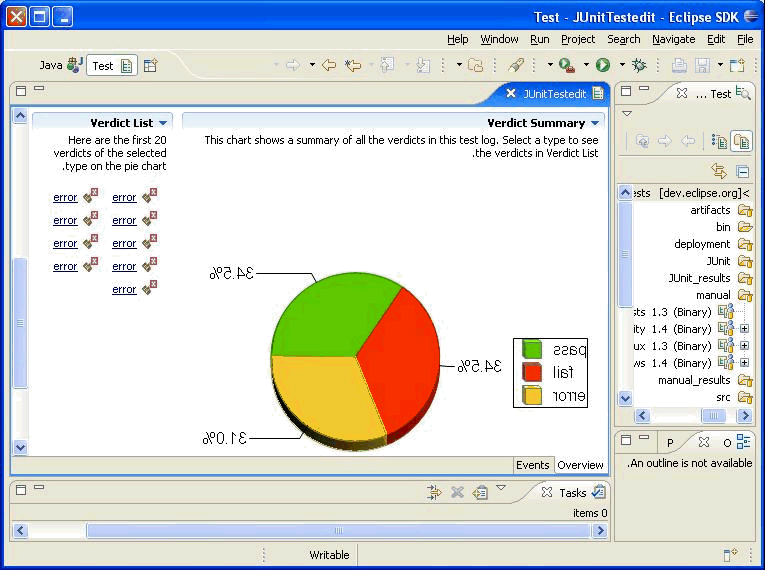Open the lone error link in last row
Screen dimensions: 765x570
click(124, 289)
